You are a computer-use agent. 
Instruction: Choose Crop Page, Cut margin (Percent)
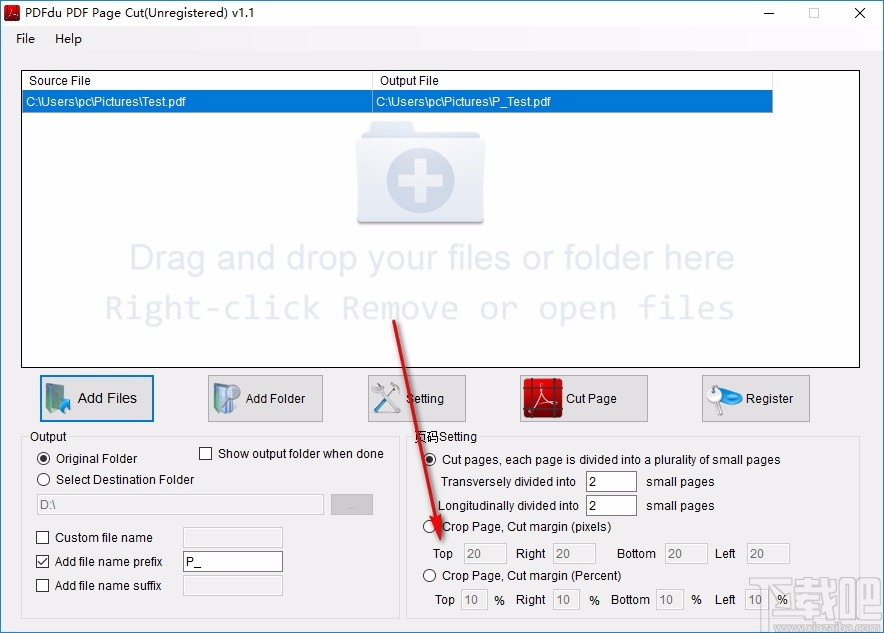[x=429, y=575]
